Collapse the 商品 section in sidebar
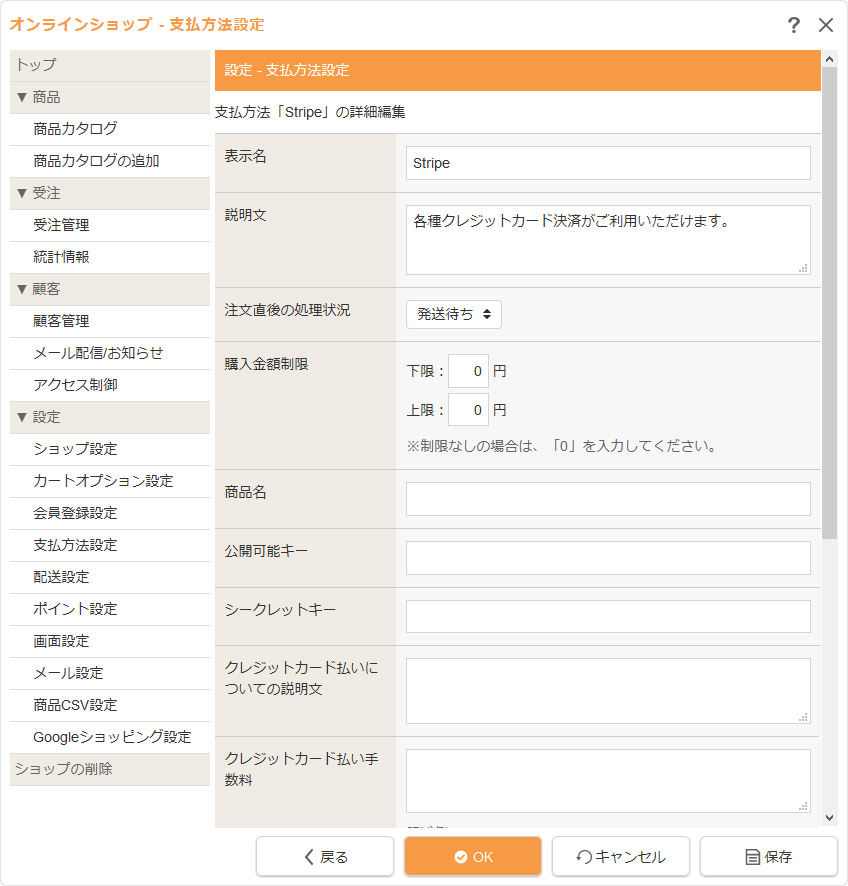 pyautogui.click(x=39, y=97)
